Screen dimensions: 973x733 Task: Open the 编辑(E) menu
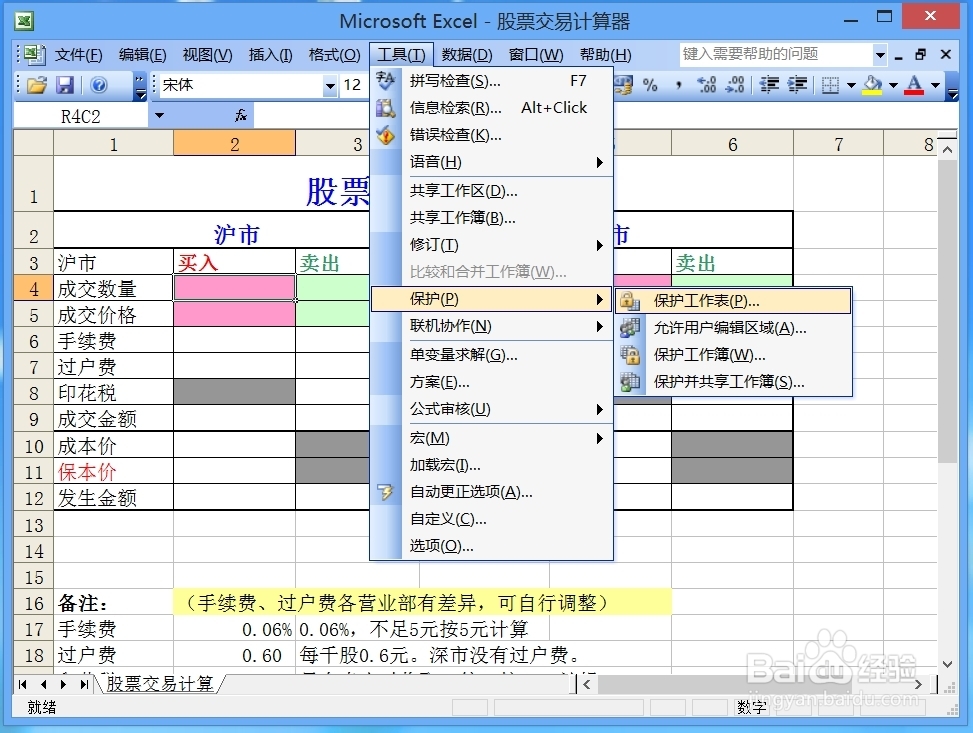click(143, 55)
